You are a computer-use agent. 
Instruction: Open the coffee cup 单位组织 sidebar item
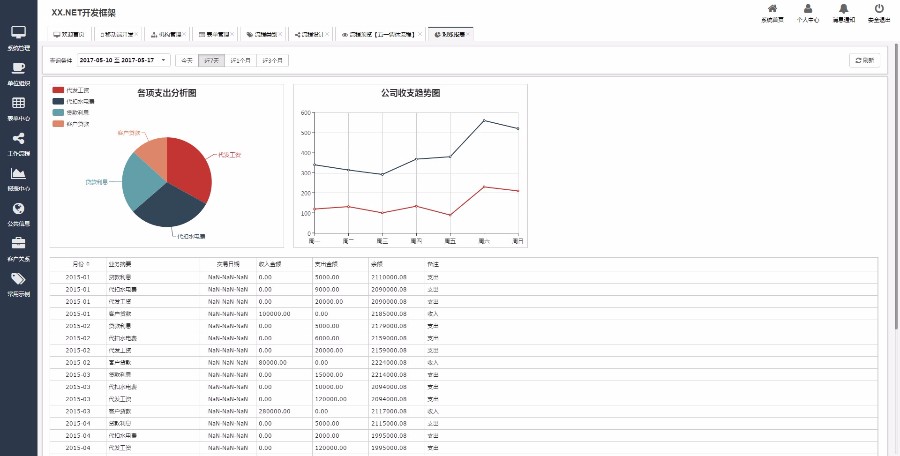point(18,74)
